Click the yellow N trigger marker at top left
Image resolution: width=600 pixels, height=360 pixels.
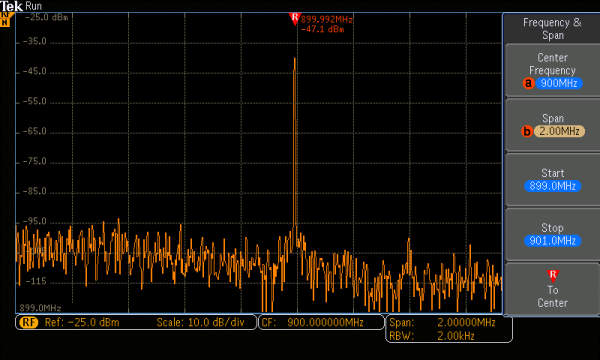[5, 20]
